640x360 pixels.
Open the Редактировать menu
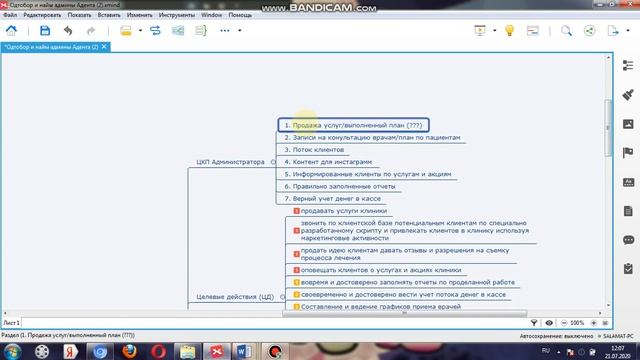pyautogui.click(x=42, y=15)
